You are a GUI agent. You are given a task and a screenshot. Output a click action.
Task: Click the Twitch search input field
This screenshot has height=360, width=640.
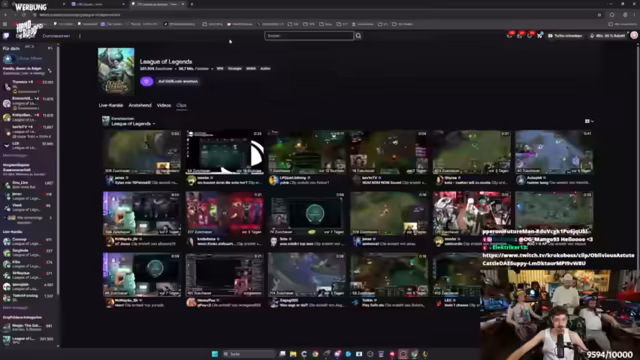click(x=309, y=36)
